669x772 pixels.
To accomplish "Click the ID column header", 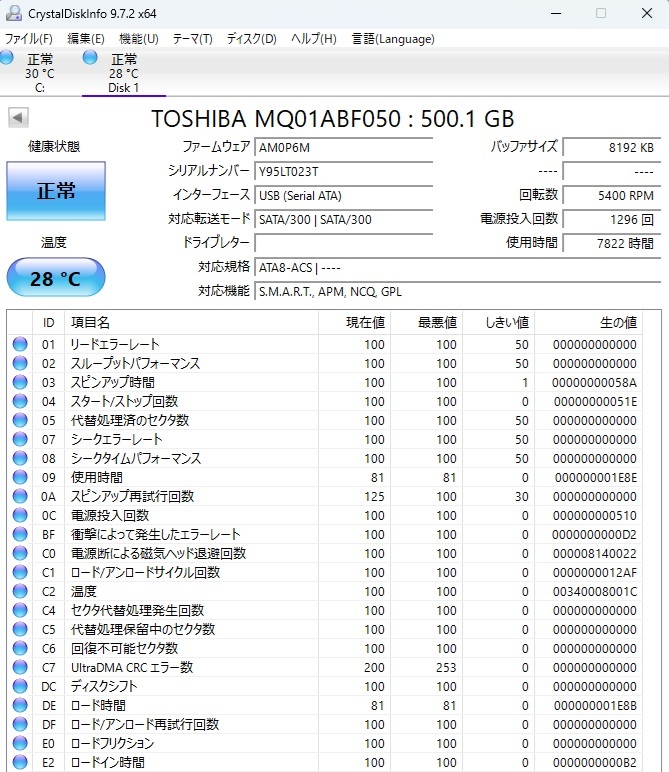I will click(x=48, y=322).
